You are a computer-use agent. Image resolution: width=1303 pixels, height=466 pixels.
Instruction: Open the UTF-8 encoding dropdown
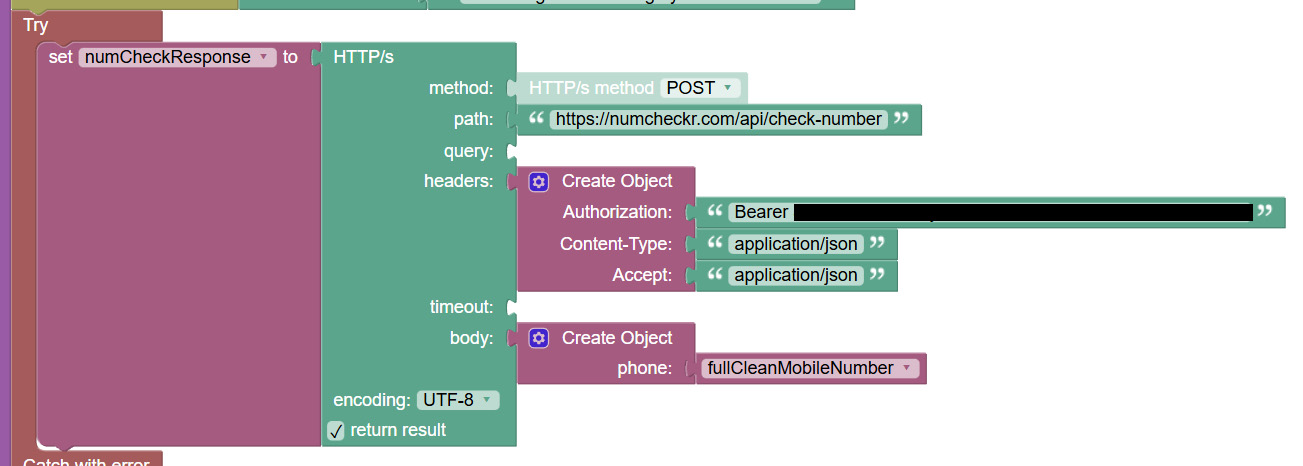[457, 400]
